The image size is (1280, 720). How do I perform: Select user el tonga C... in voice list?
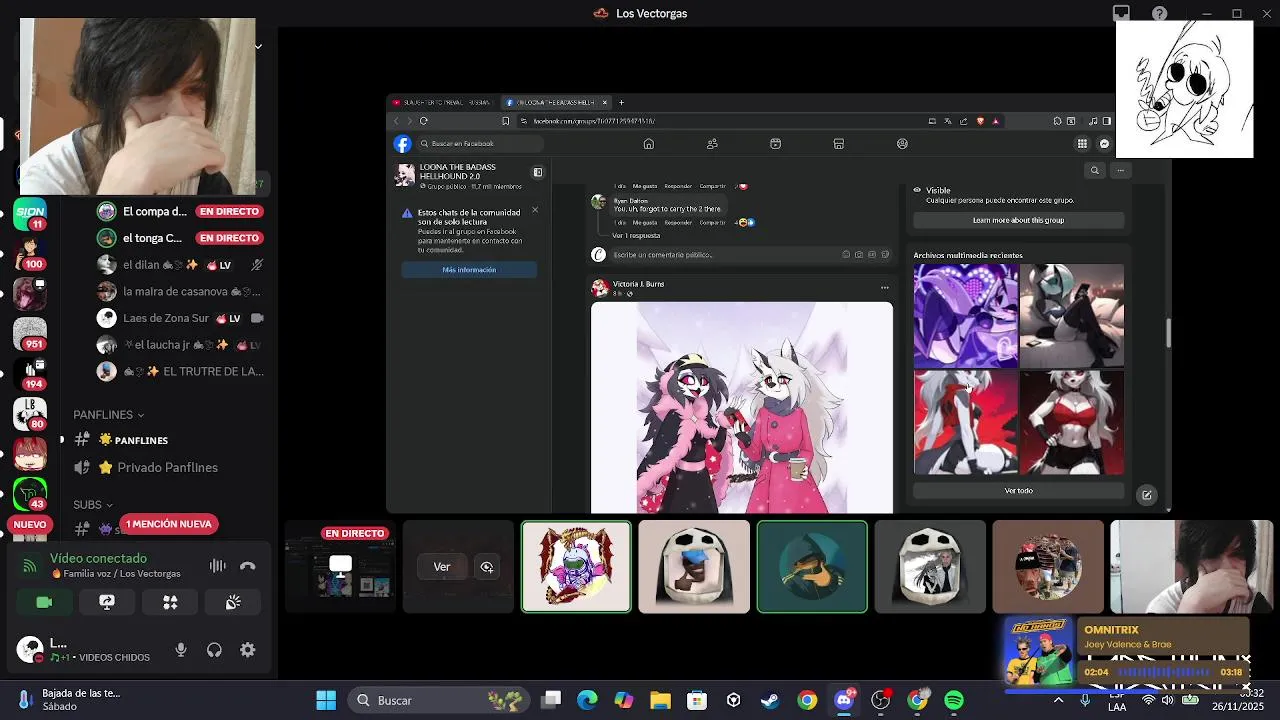pyautogui.click(x=180, y=238)
